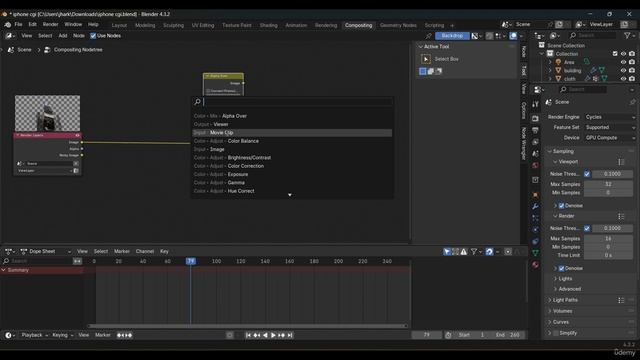Open the Render menu
640x360 pixels.
click(50, 24)
